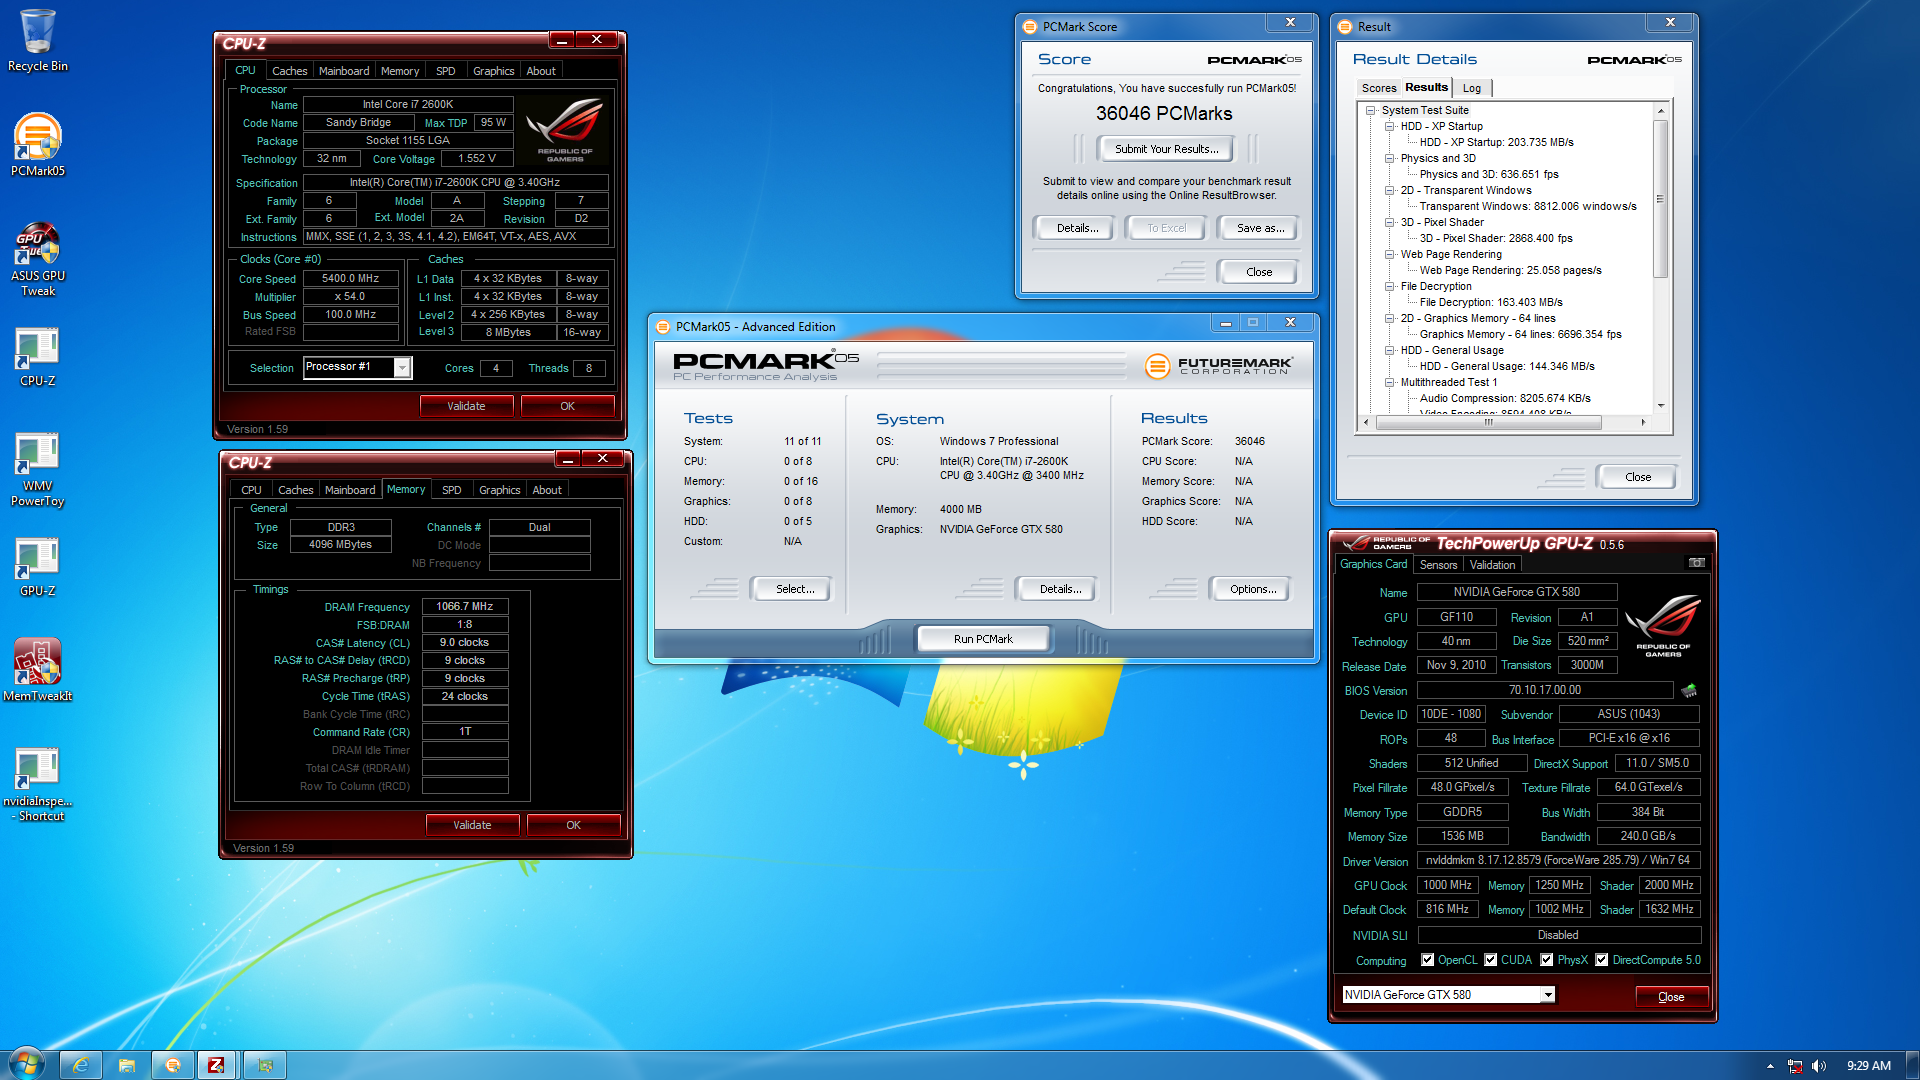
Task: Collapse the HDD - XP Startup node
Action: 1389,126
